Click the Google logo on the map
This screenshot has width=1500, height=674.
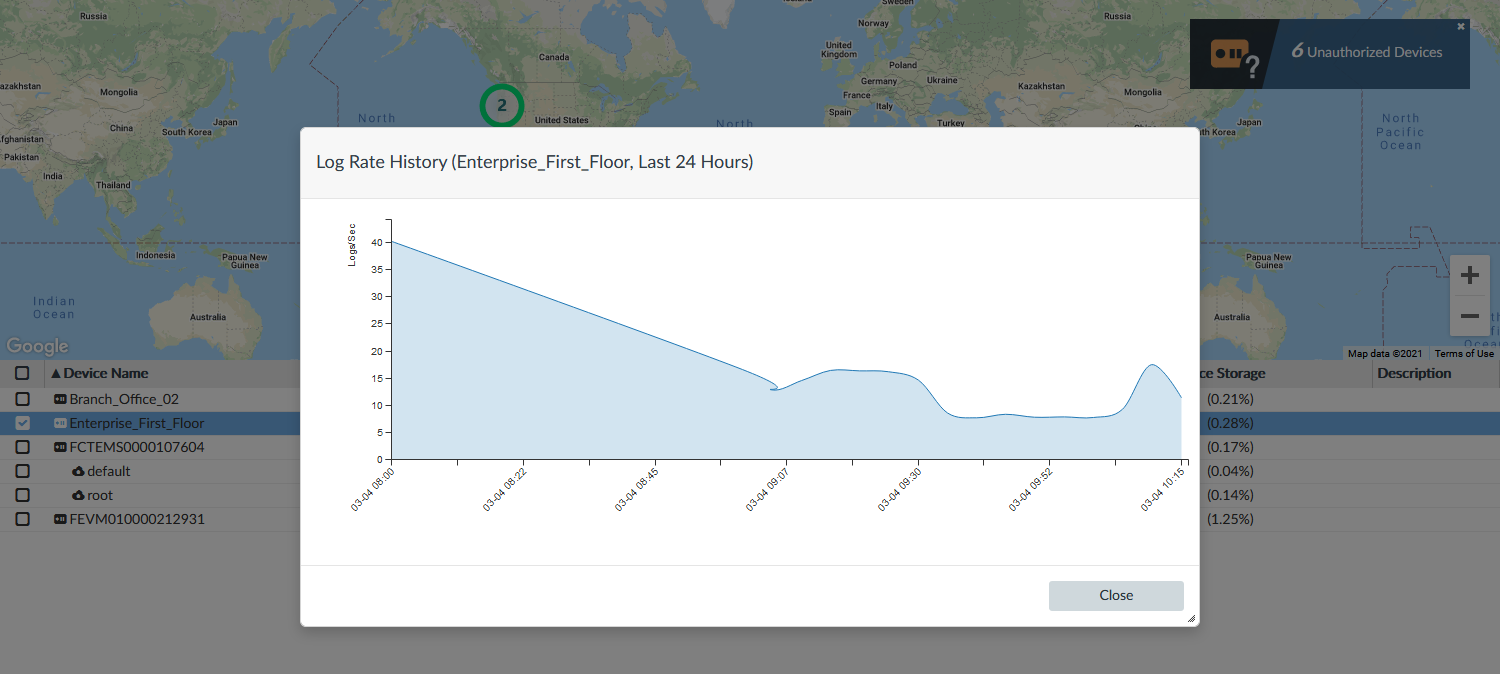37,346
